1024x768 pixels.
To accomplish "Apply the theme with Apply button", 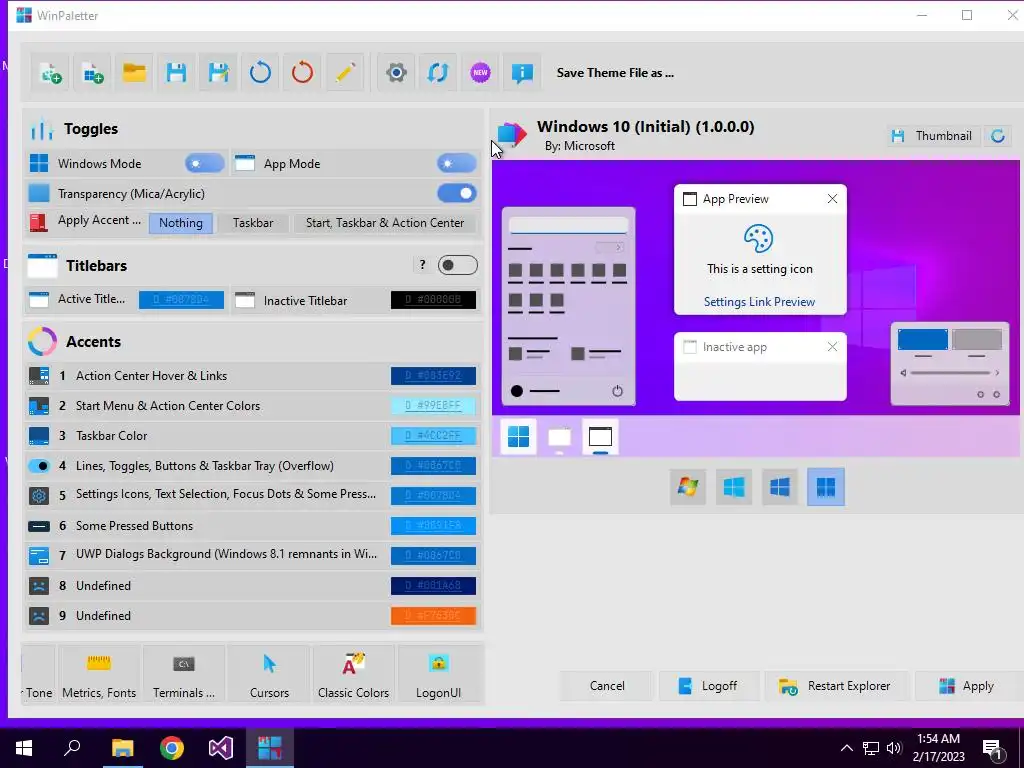I will 968,686.
